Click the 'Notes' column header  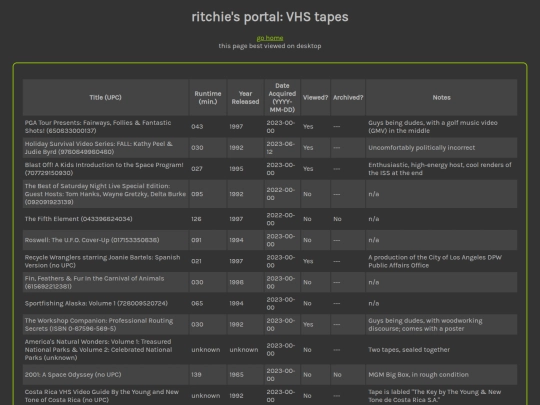[x=442, y=97]
